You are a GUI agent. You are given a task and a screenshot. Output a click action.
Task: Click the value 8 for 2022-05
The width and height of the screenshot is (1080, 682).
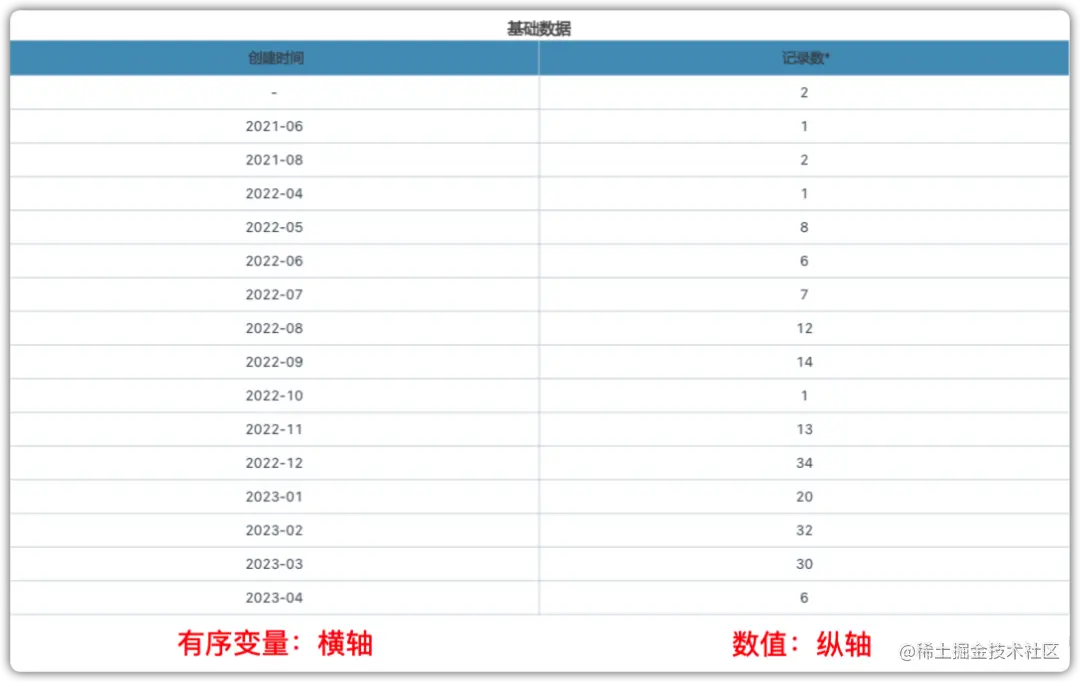[804, 227]
